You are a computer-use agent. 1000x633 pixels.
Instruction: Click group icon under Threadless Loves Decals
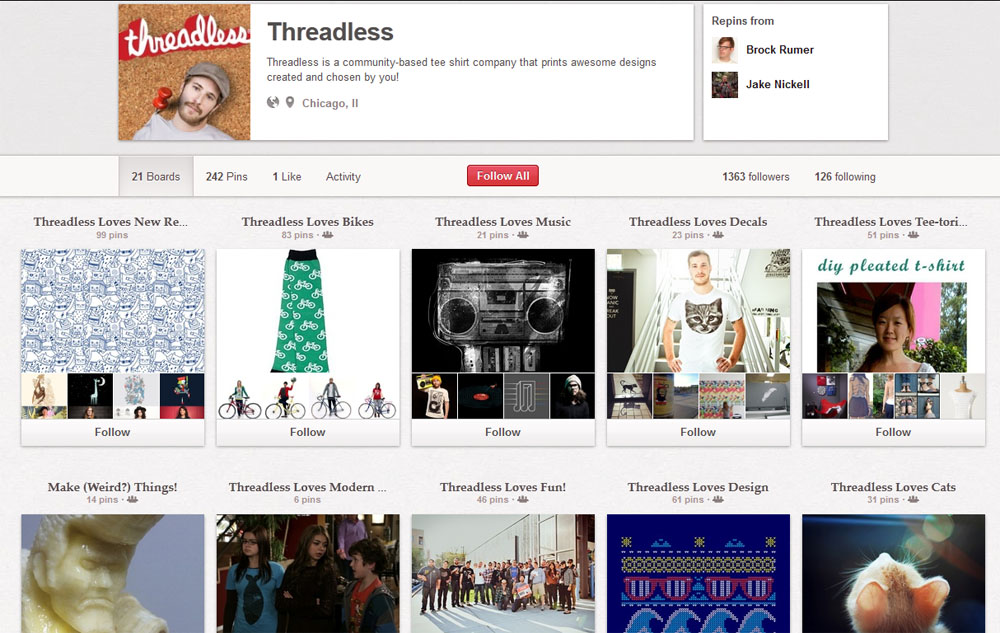pos(718,235)
